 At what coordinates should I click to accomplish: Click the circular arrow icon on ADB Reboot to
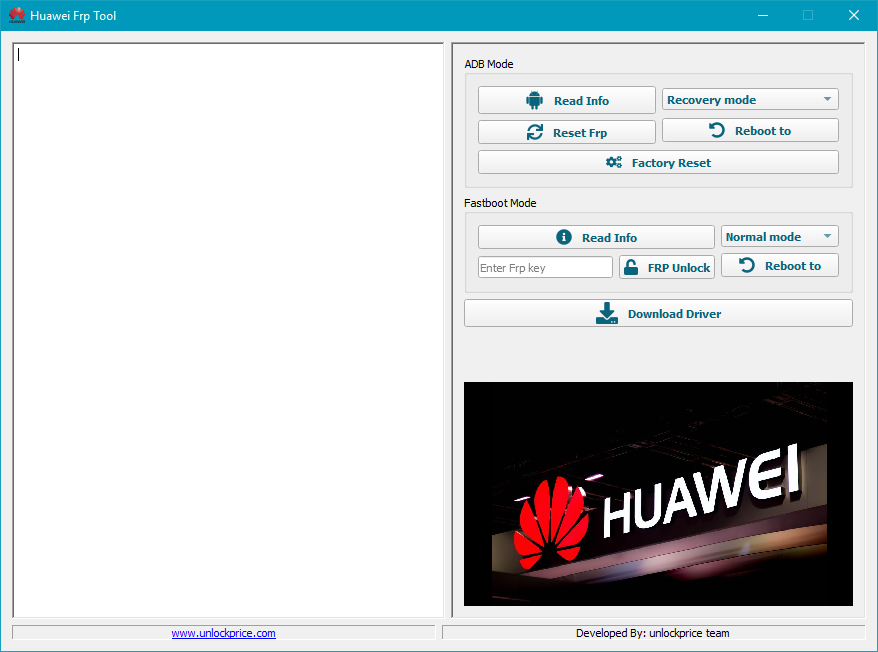[717, 131]
